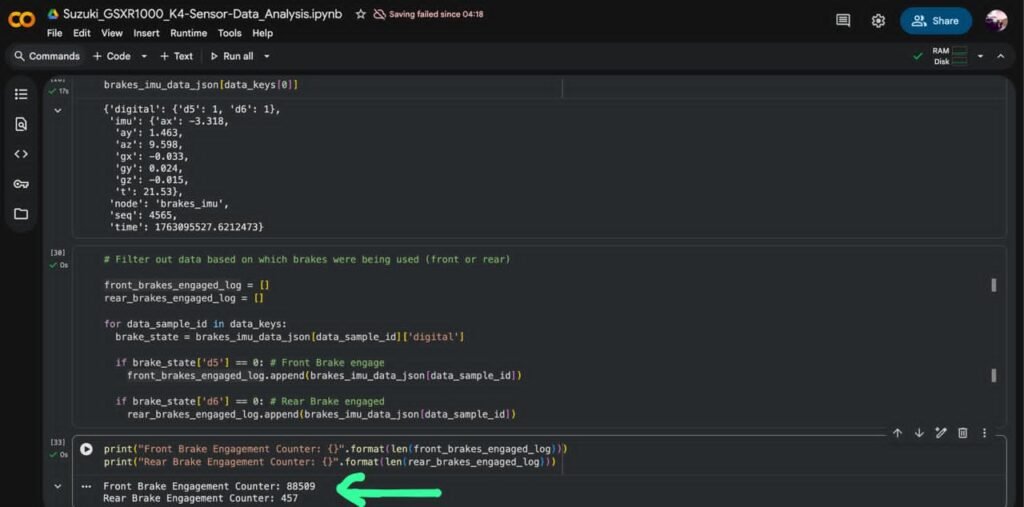Open the Code snippets sidebar icon
Screen dimensions: 1024x507
tap(21, 154)
